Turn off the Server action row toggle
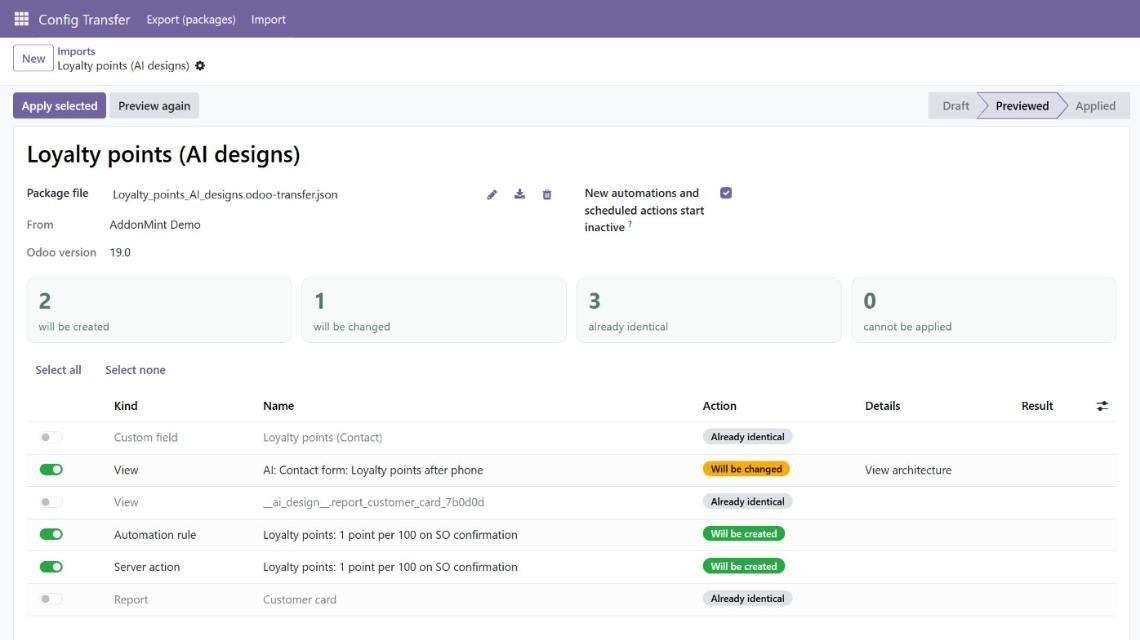The width and height of the screenshot is (1140, 640). click(51, 567)
